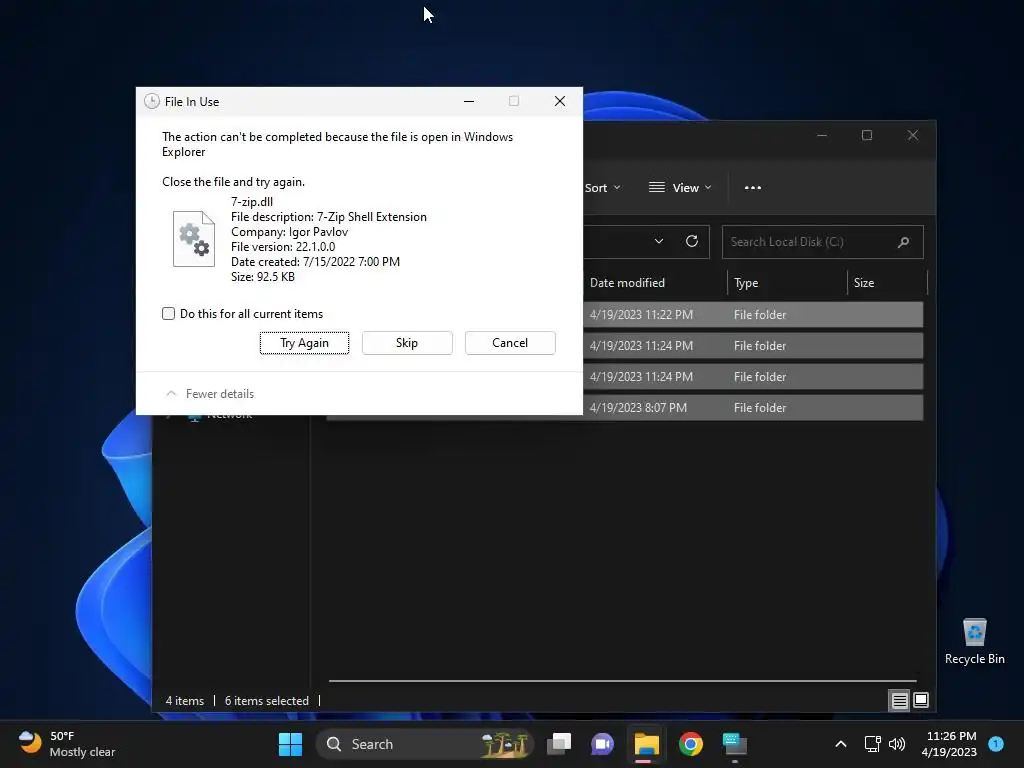This screenshot has height=768, width=1024.
Task: Open the Recycle Bin desktop icon
Action: tap(974, 642)
